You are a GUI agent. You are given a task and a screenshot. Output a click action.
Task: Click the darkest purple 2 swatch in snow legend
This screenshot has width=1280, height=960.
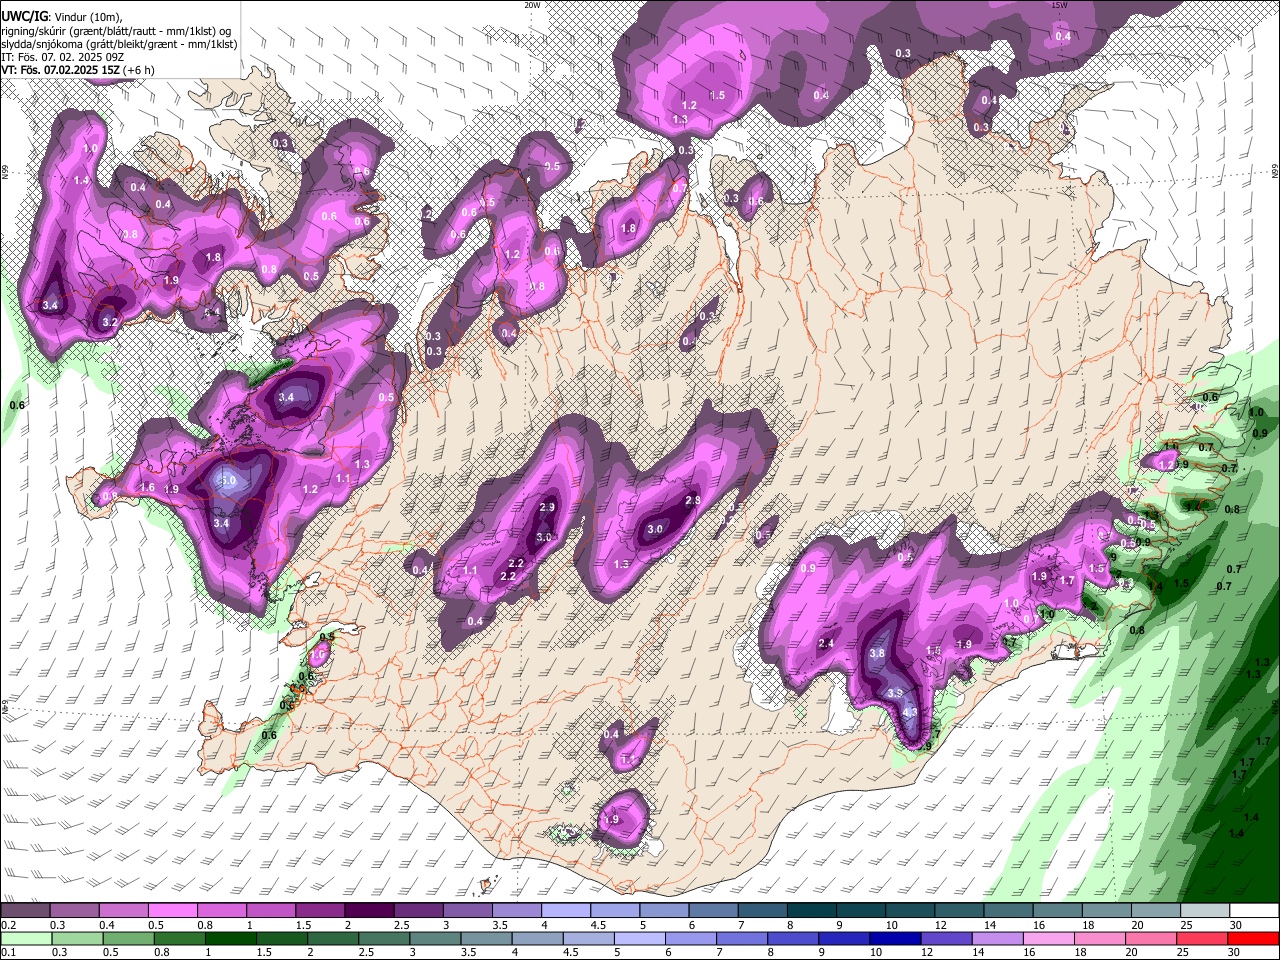pyautogui.click(x=370, y=910)
